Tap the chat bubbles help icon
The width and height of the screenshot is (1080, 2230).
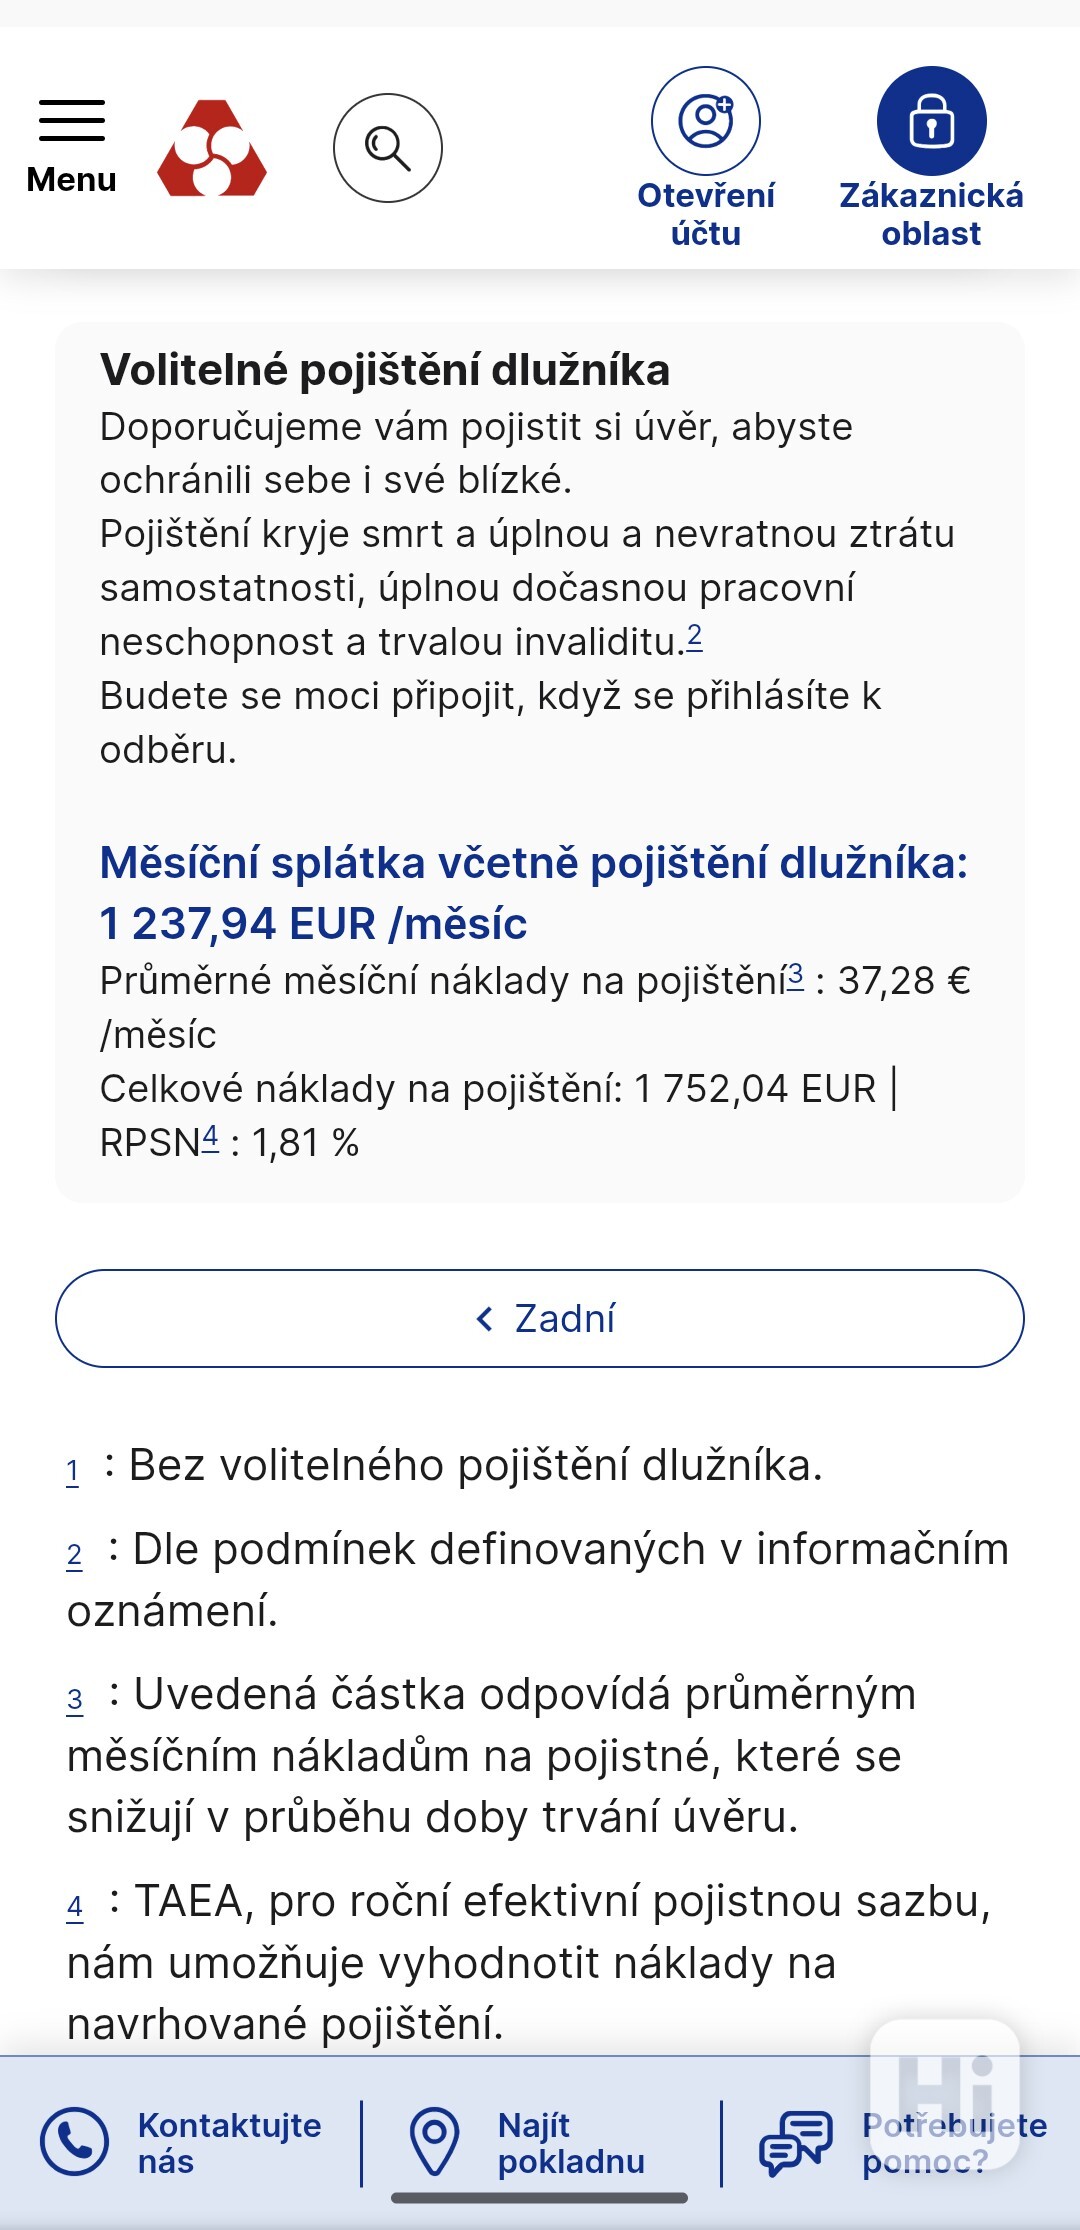tap(795, 2143)
